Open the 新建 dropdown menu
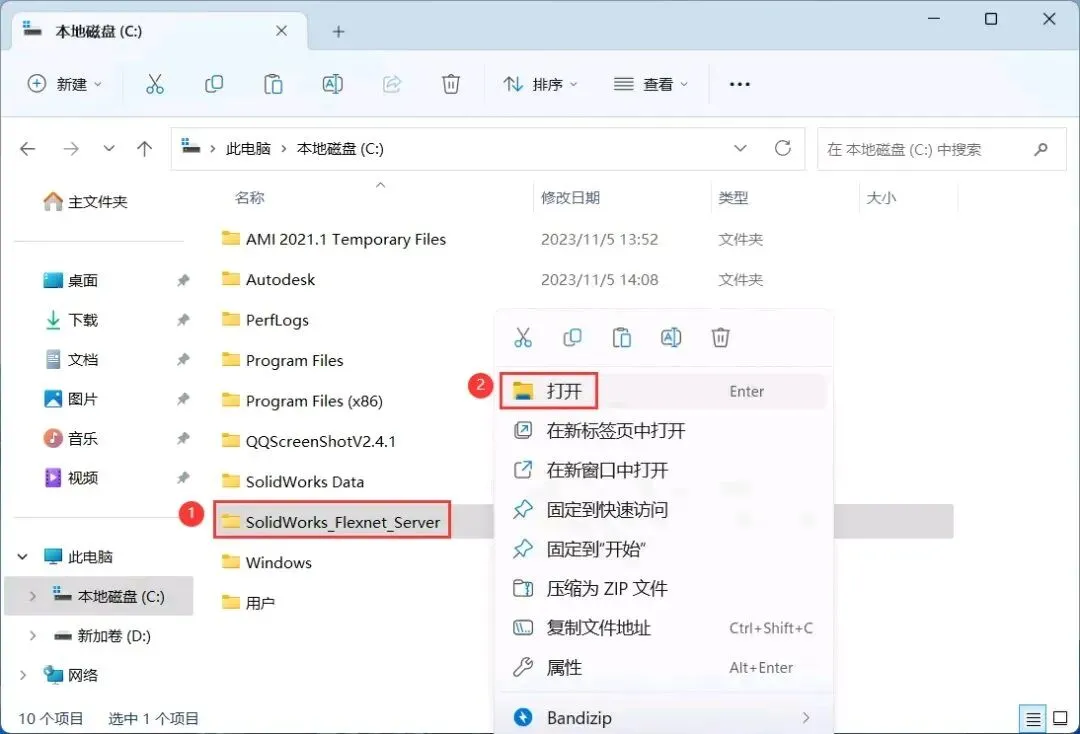This screenshot has width=1080, height=734. pos(64,84)
